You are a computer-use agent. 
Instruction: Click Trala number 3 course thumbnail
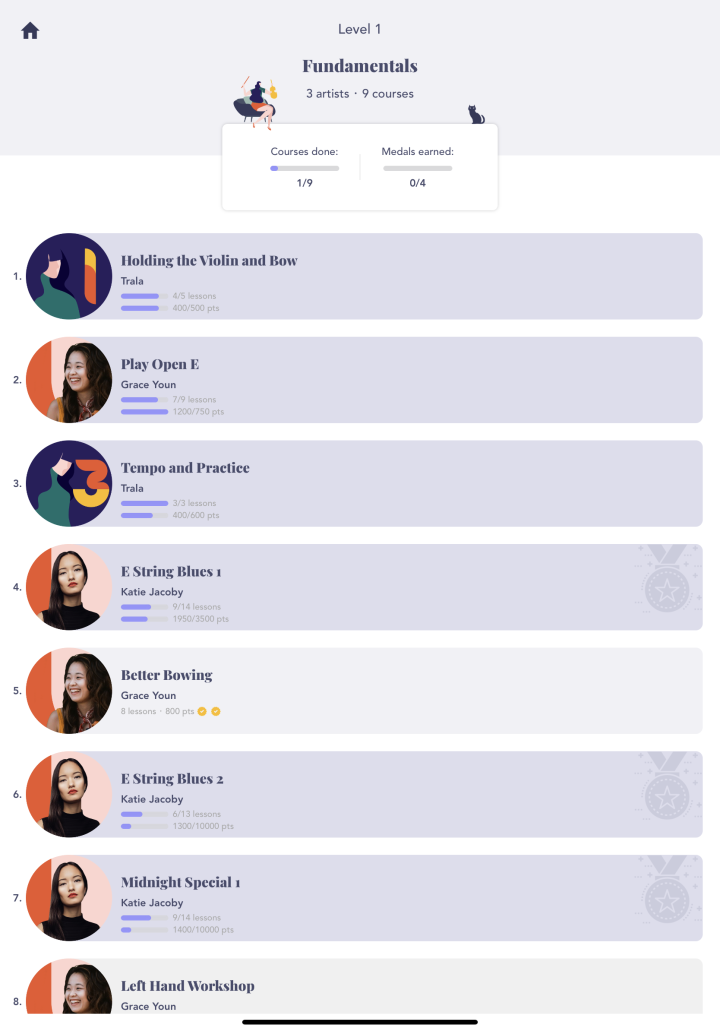[x=69, y=483]
